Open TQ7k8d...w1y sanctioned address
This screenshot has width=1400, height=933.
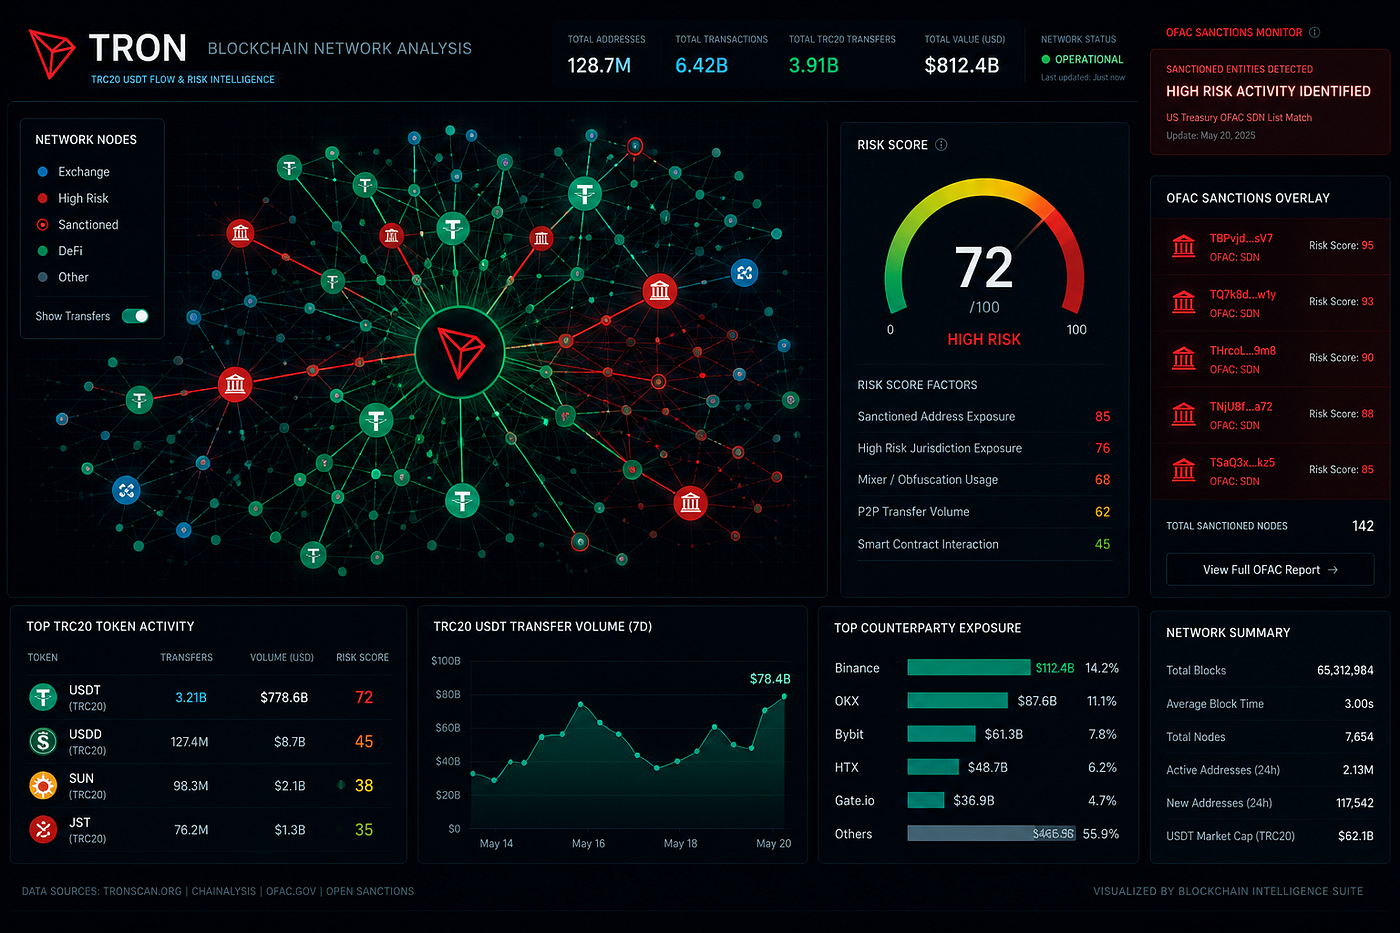point(1242,295)
